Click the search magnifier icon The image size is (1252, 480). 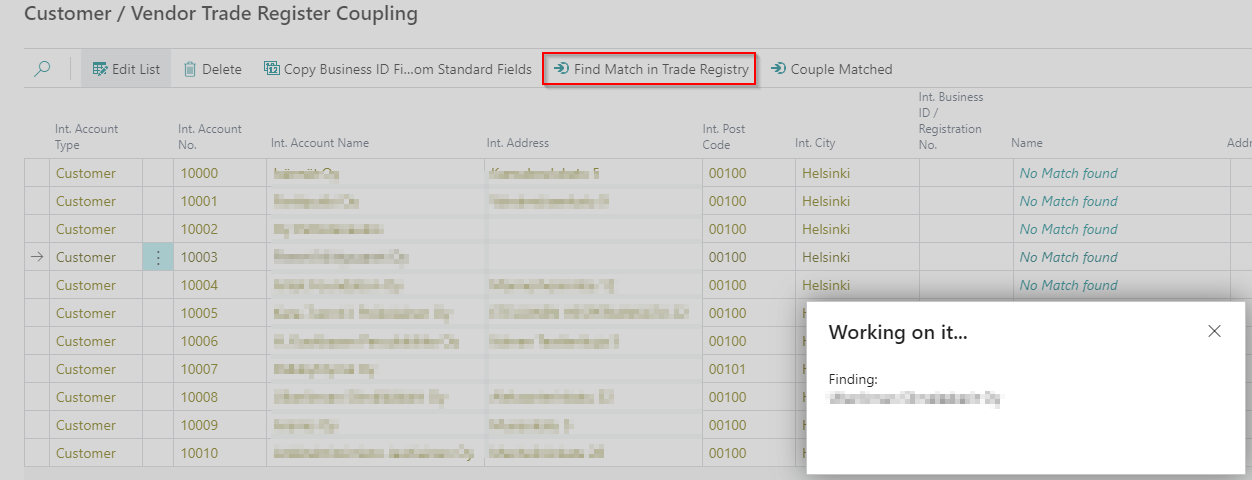(42, 69)
